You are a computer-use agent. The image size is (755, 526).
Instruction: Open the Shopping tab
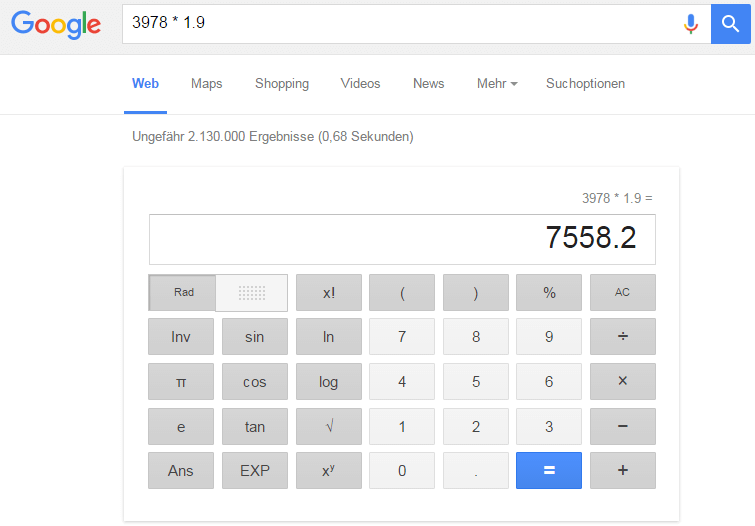[x=282, y=83]
